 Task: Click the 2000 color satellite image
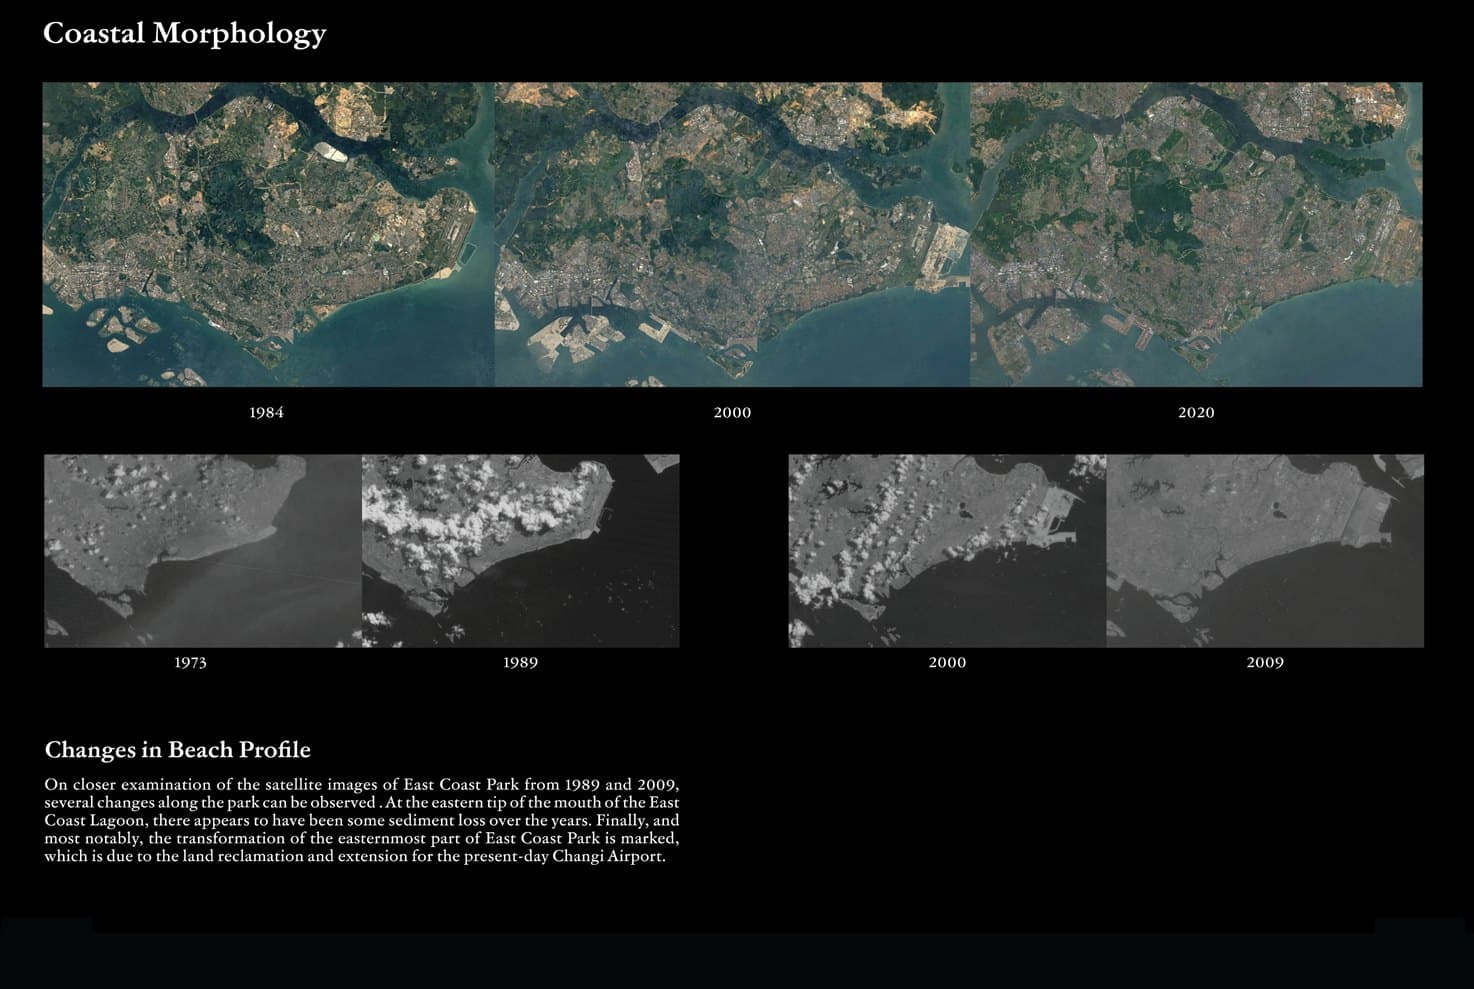[732, 234]
